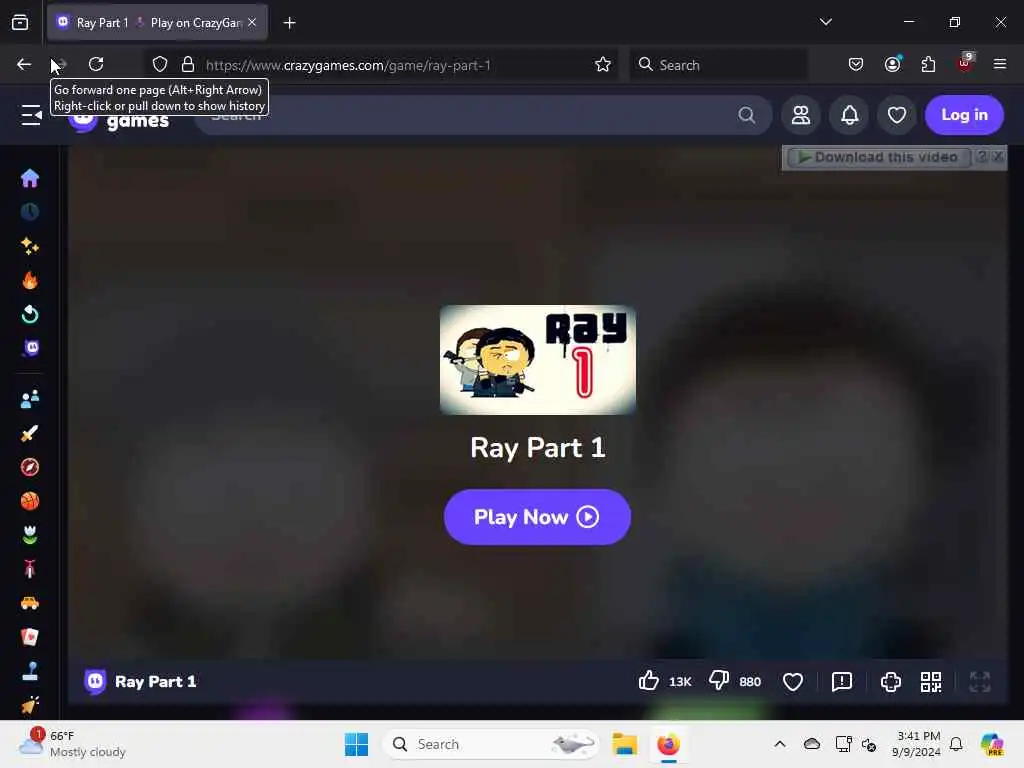Click the Log in button

click(x=964, y=115)
